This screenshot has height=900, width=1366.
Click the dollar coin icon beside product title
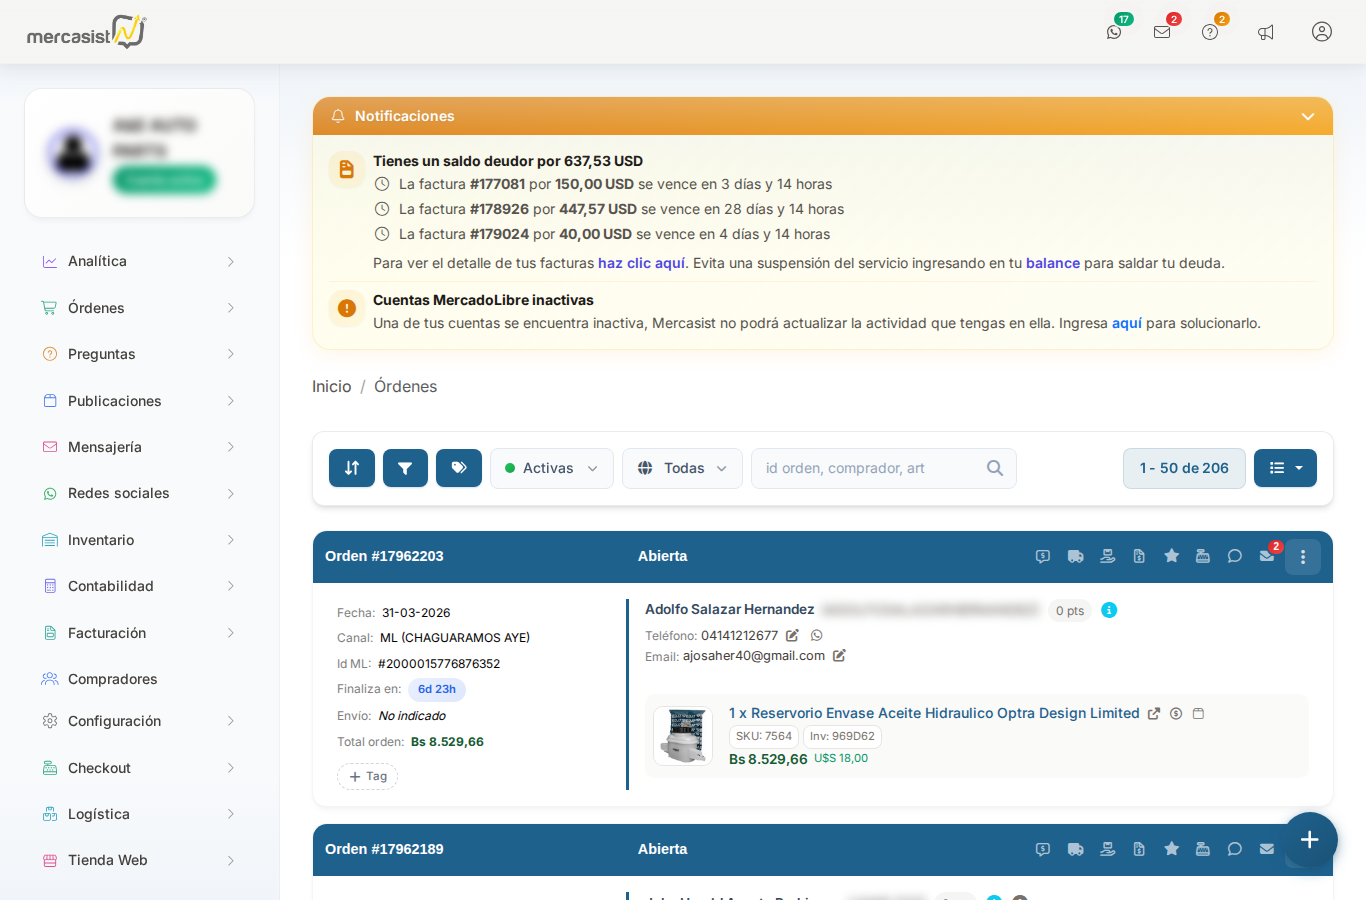(1176, 714)
